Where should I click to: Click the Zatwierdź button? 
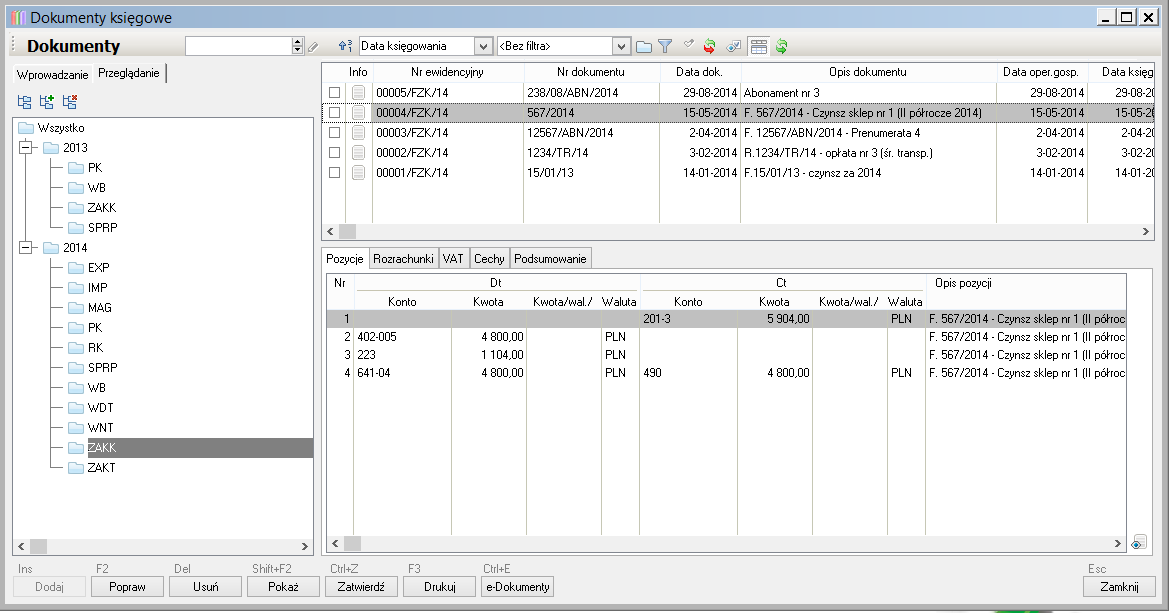[361, 587]
